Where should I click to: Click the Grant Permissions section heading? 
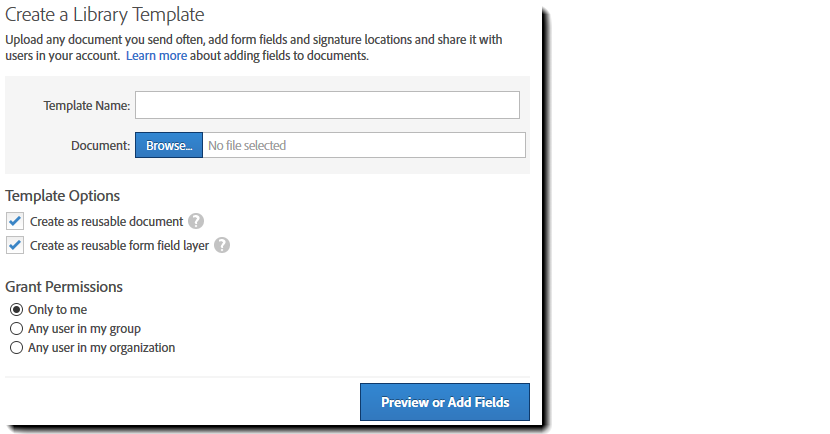[x=64, y=286]
